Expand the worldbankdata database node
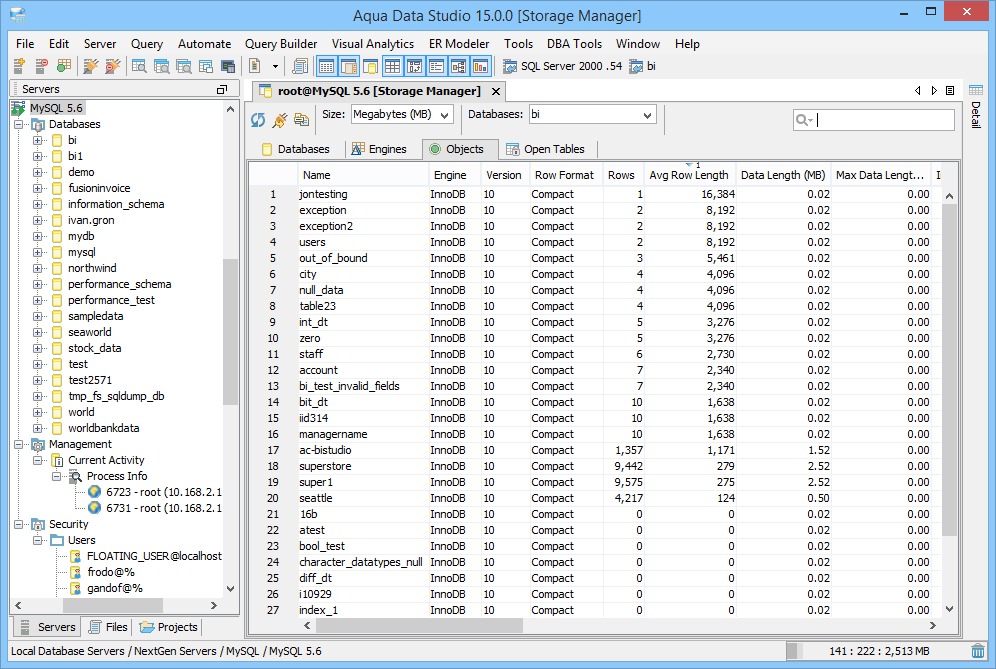This screenshot has width=996, height=669. [37, 428]
